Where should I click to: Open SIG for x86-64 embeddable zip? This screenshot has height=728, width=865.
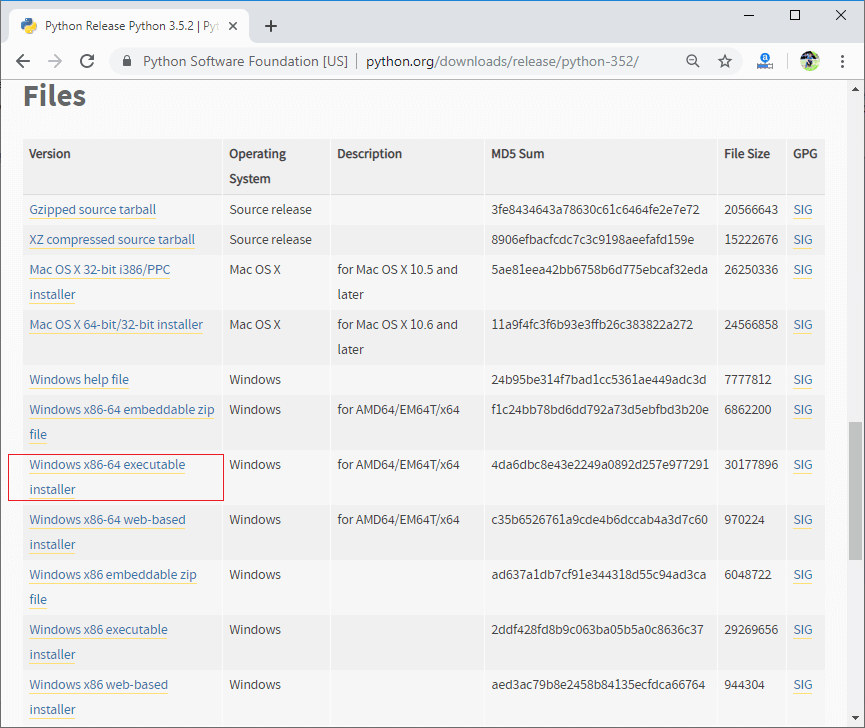coord(803,410)
